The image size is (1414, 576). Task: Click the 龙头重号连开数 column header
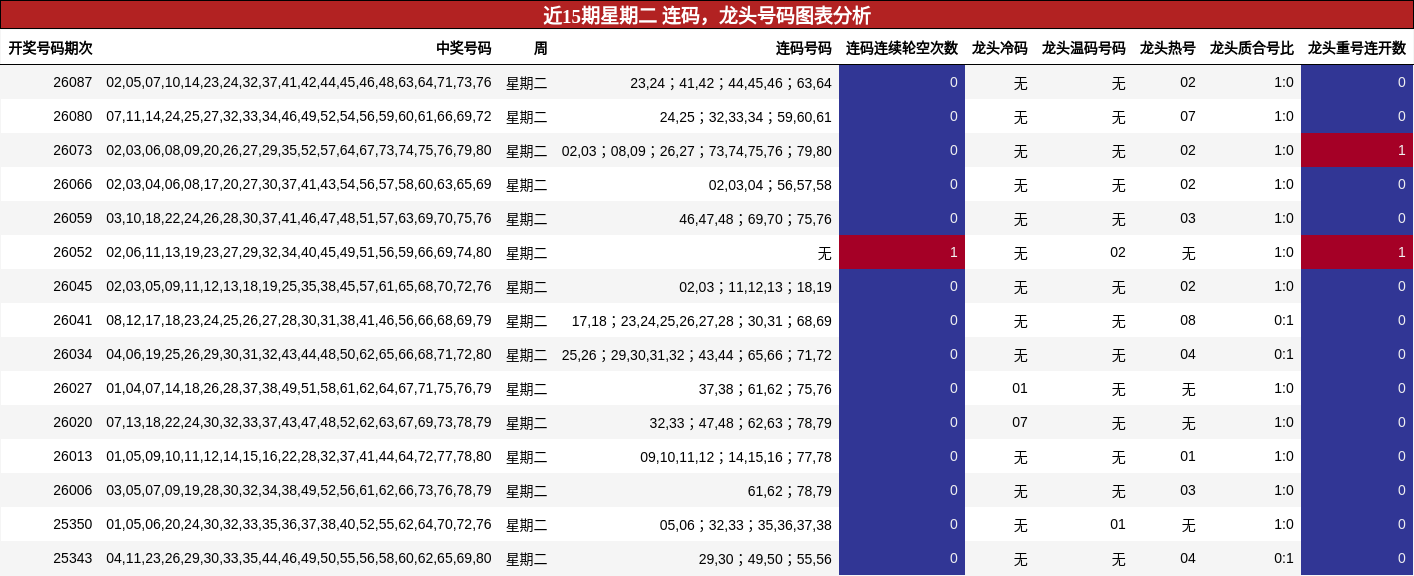pos(1356,45)
